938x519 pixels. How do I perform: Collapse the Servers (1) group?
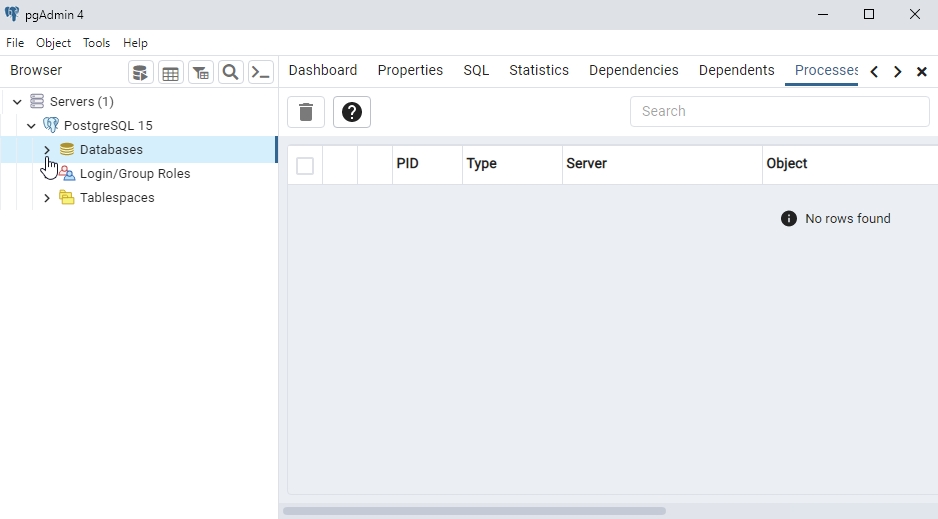pyautogui.click(x=17, y=102)
